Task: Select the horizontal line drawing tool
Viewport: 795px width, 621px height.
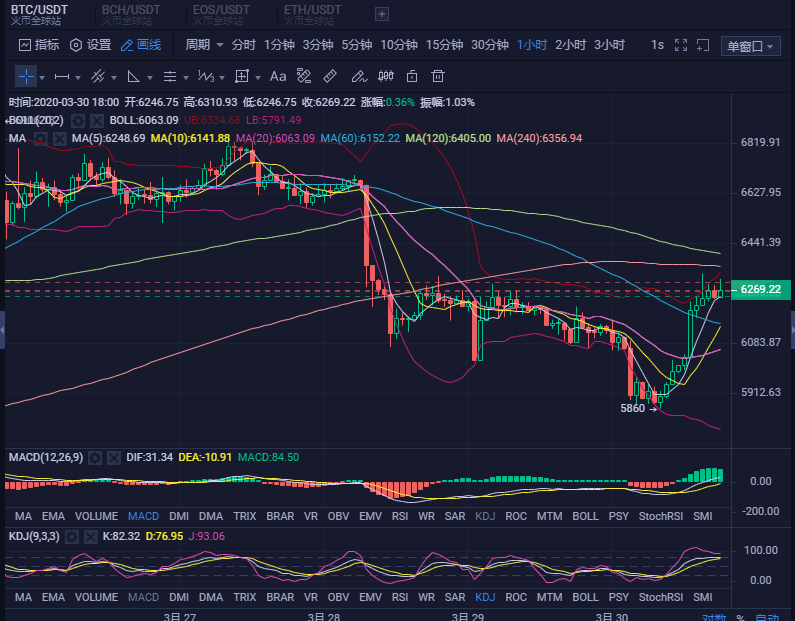Action: (62, 77)
